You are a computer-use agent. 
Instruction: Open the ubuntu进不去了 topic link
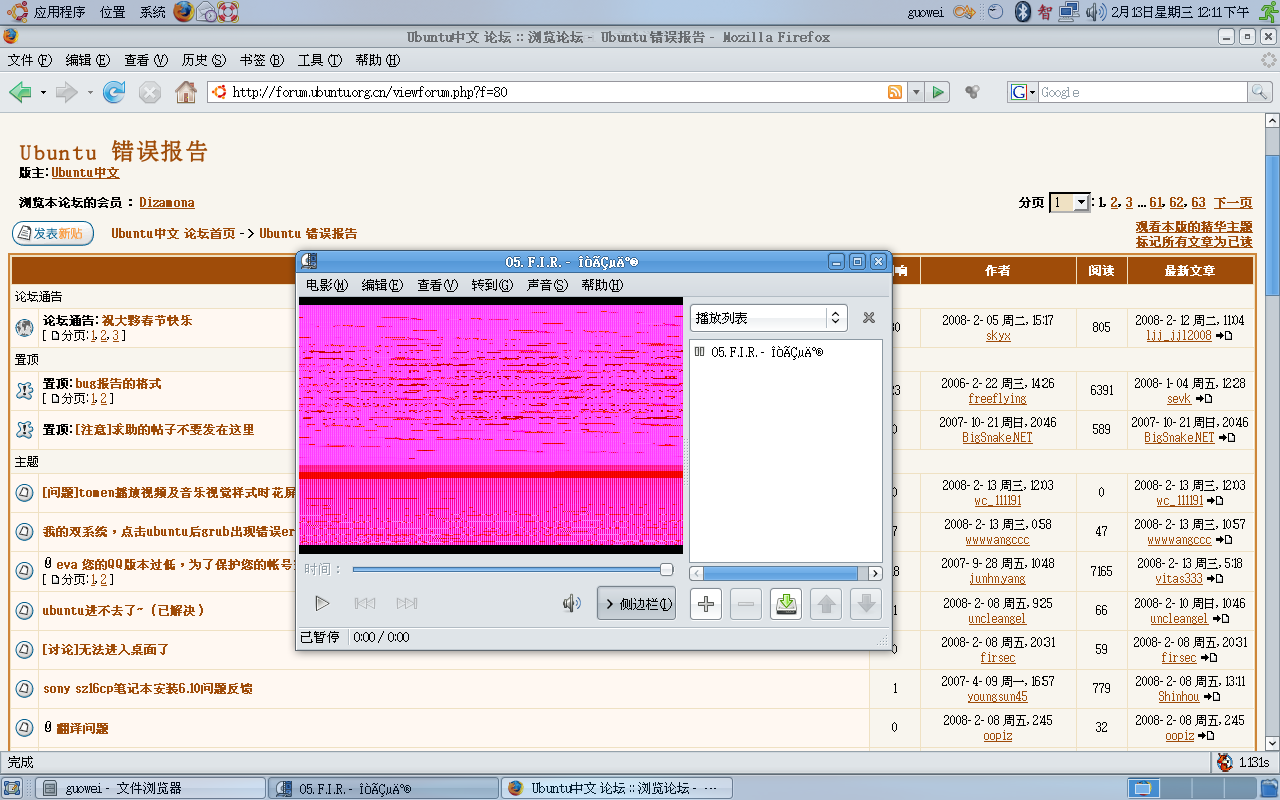pyautogui.click(x=124, y=610)
